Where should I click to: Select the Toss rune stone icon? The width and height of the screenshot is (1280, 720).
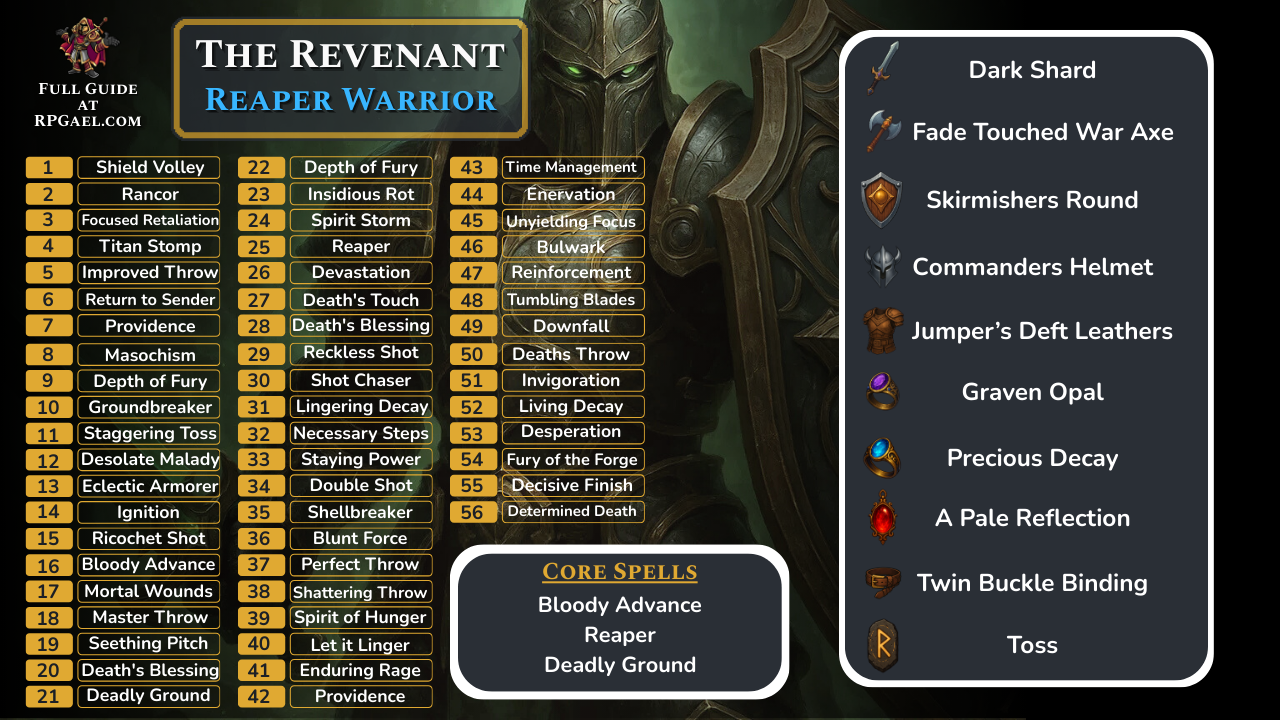[x=882, y=645]
